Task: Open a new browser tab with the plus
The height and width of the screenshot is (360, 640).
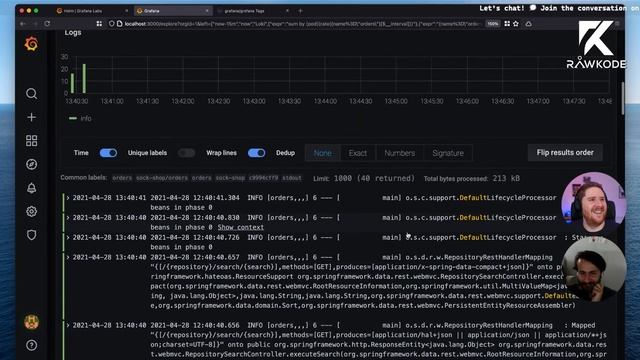Action: [x=300, y=11]
